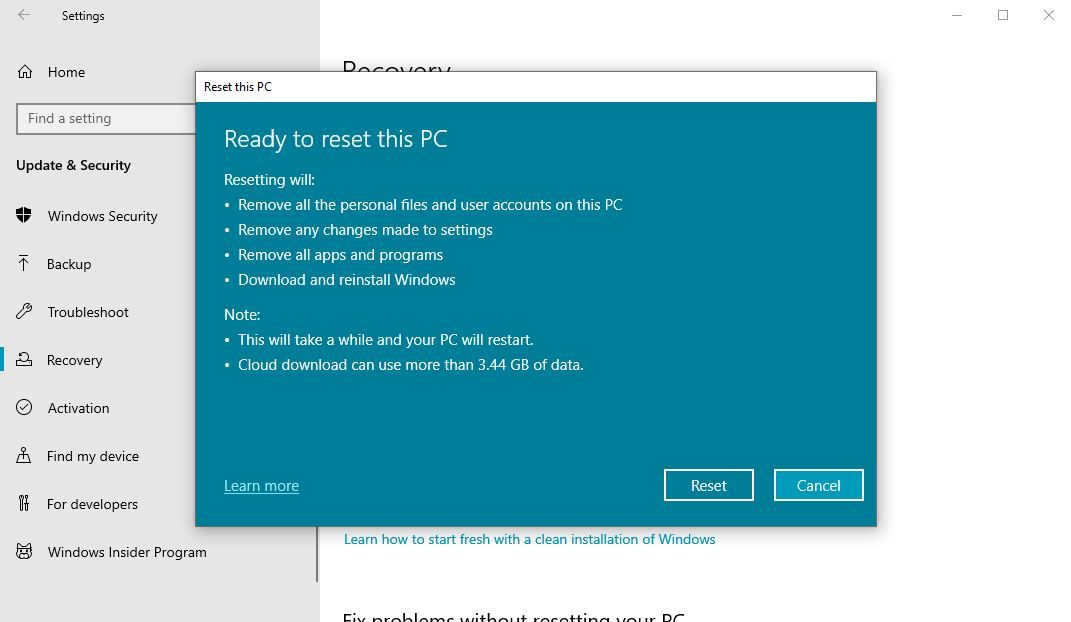Open the For developers page

[92, 504]
